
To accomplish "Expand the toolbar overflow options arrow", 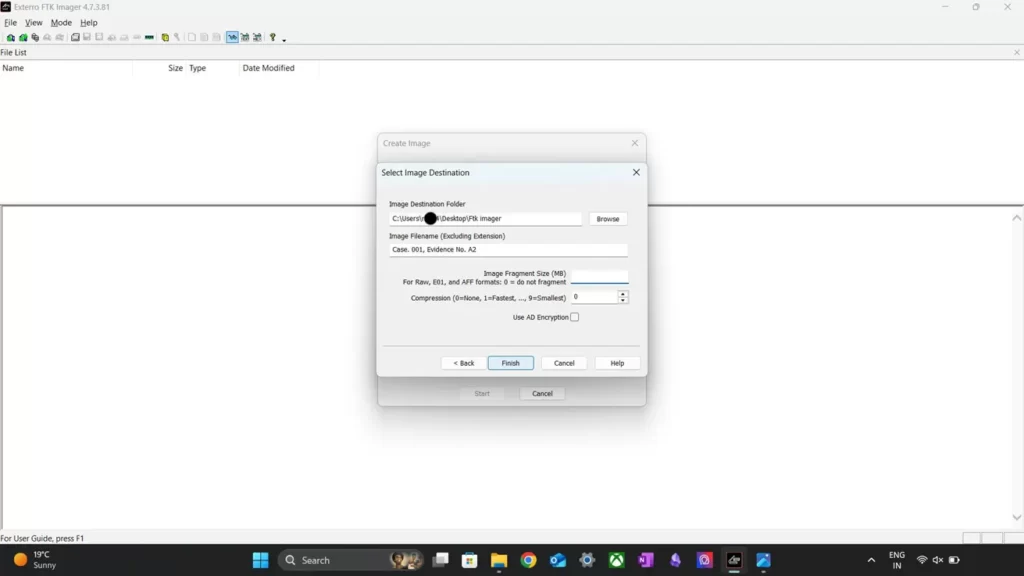I will click(x=284, y=40).
